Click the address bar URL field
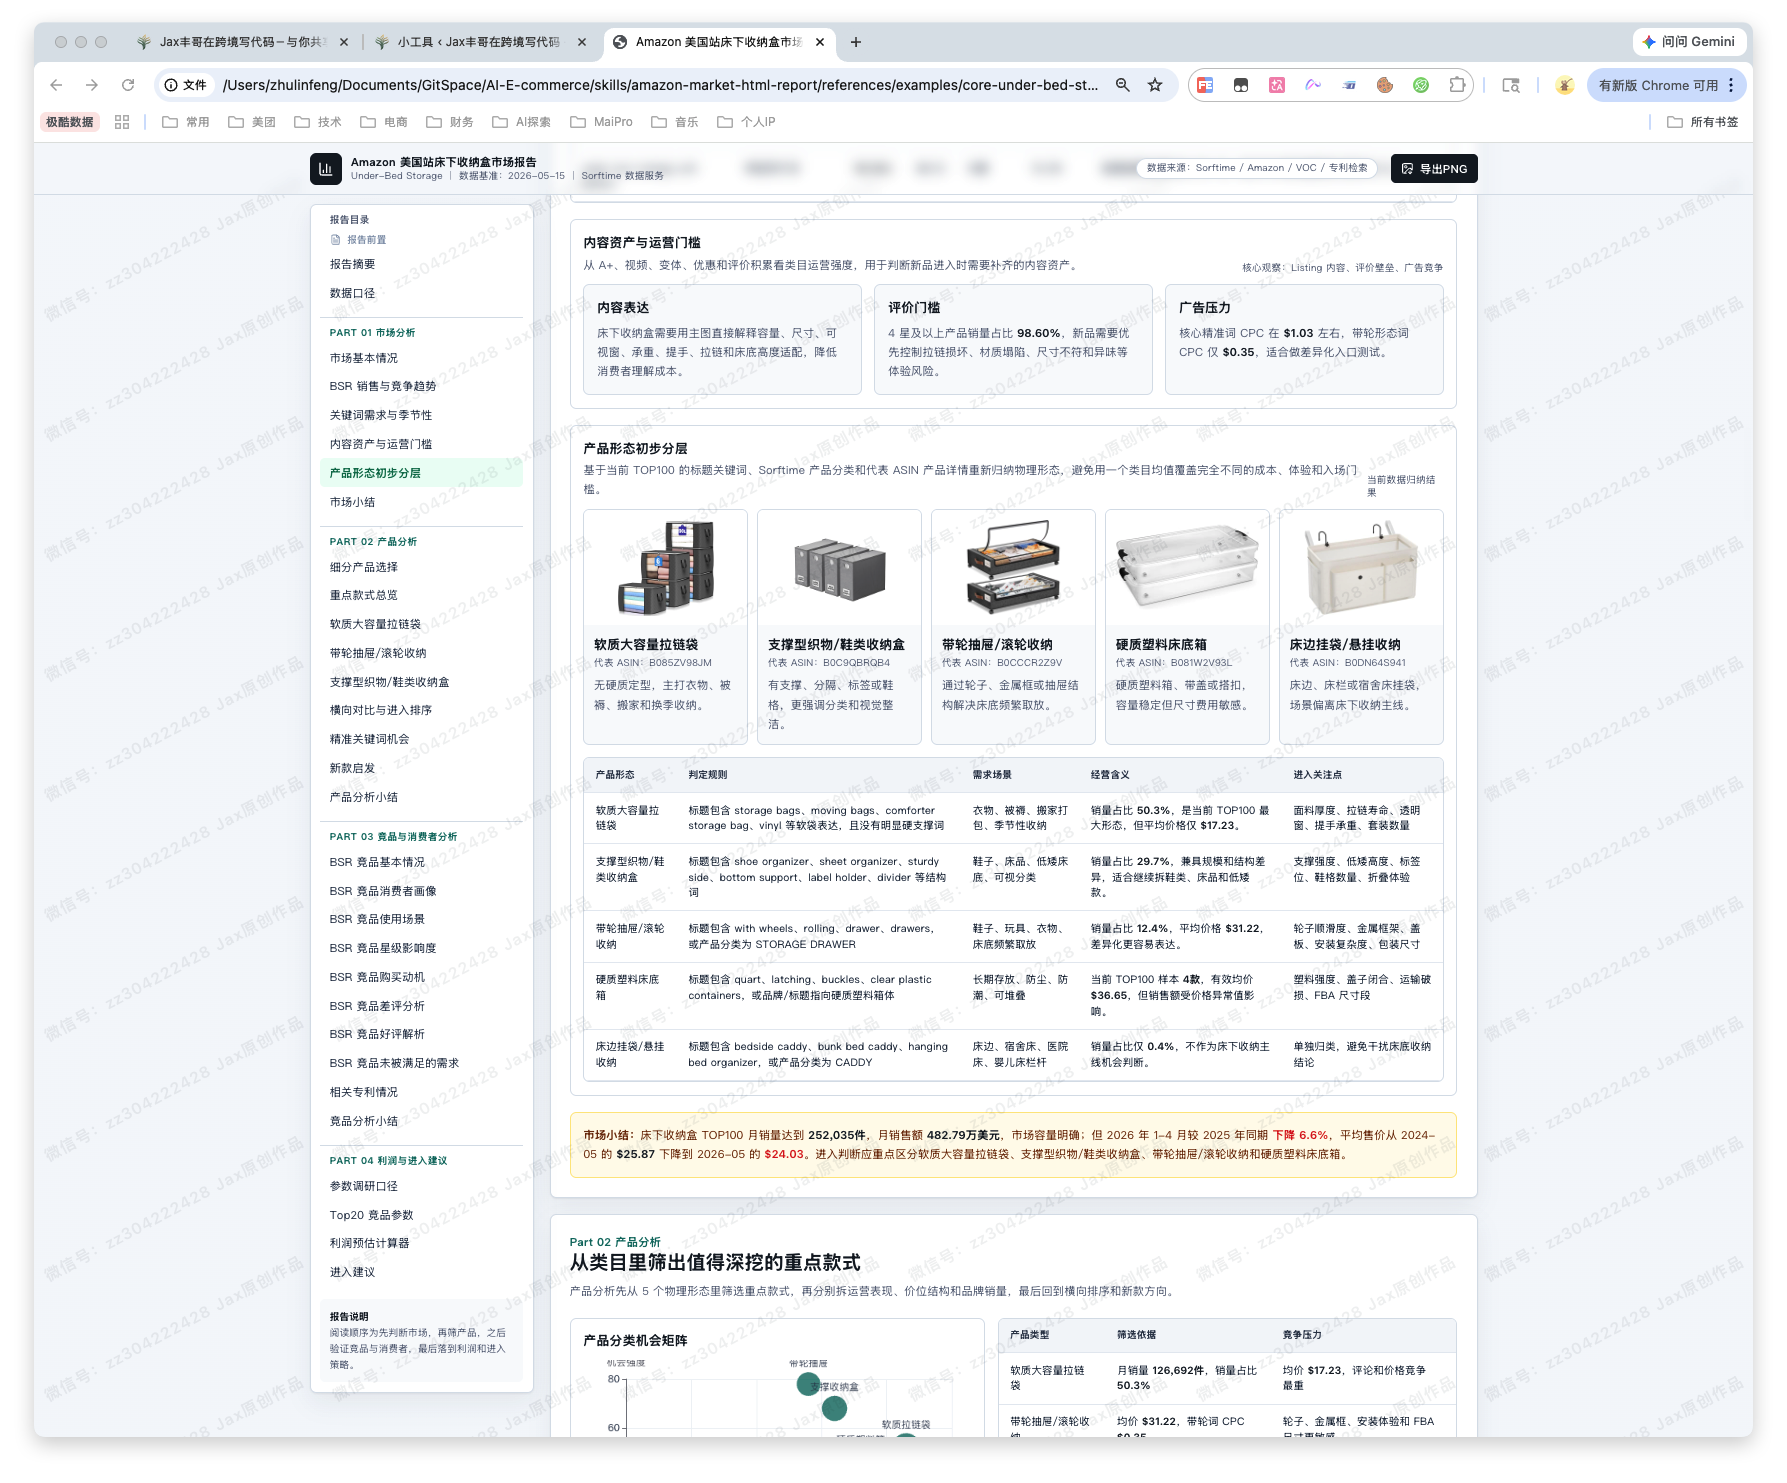The width and height of the screenshot is (1787, 1483). (x=660, y=85)
